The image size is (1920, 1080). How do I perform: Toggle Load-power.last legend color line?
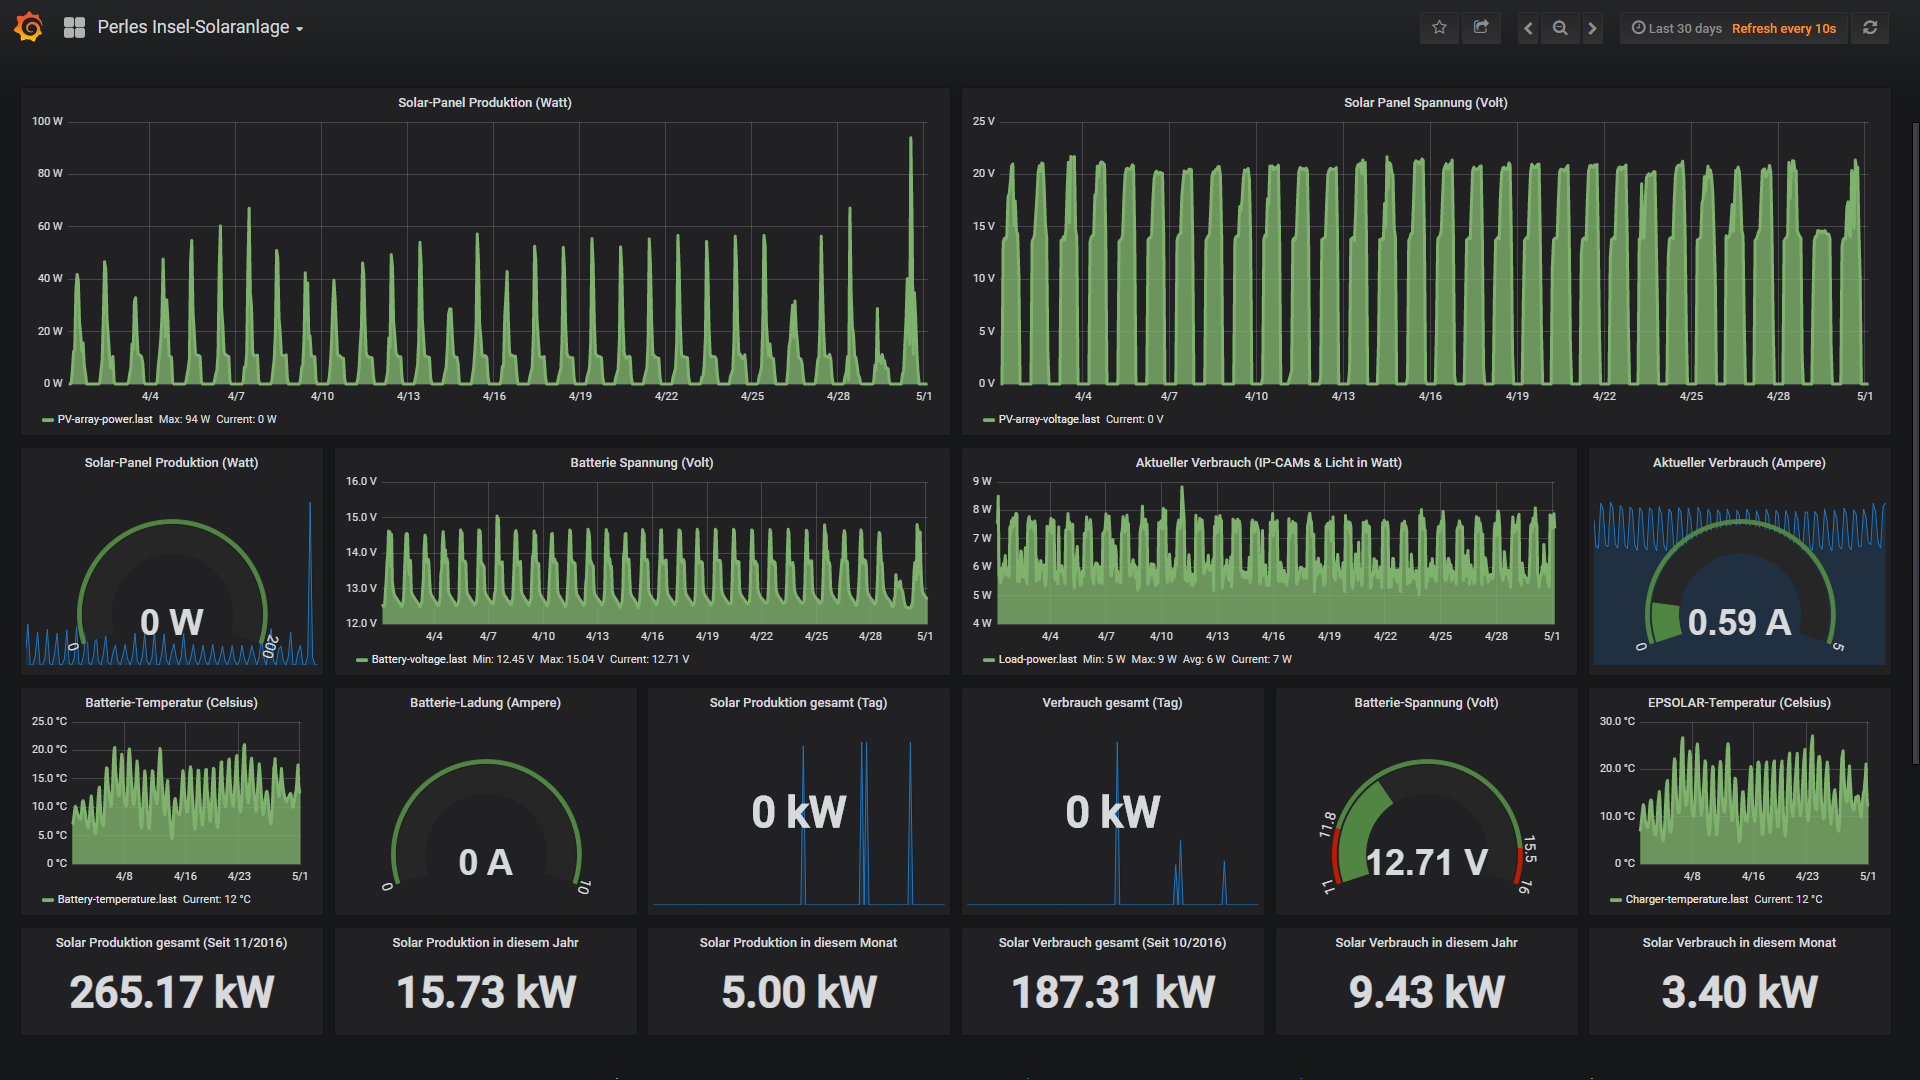click(988, 660)
